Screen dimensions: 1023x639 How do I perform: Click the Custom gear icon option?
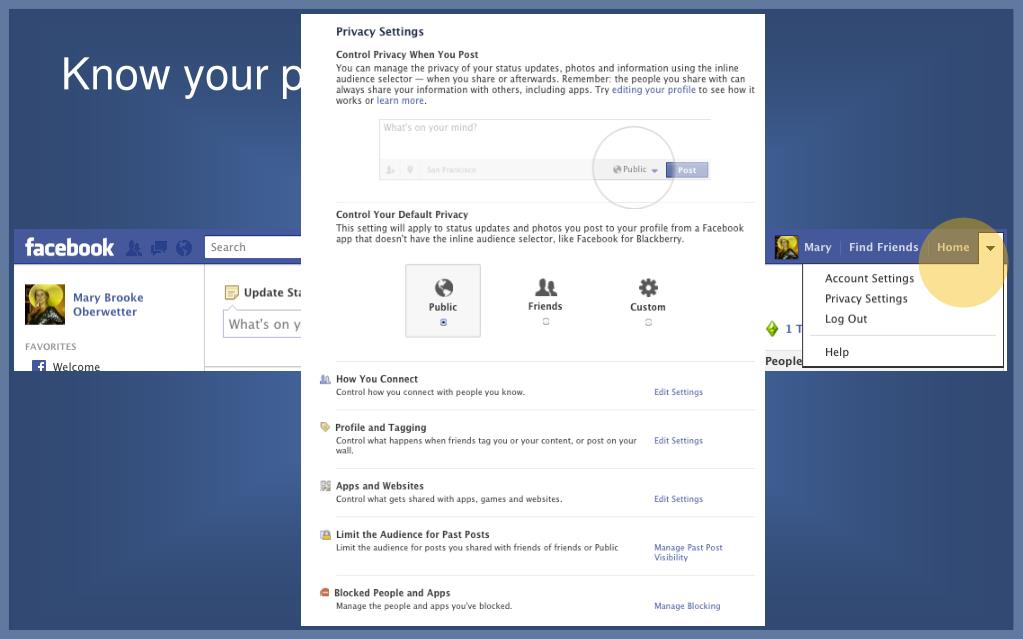pyautogui.click(x=648, y=287)
